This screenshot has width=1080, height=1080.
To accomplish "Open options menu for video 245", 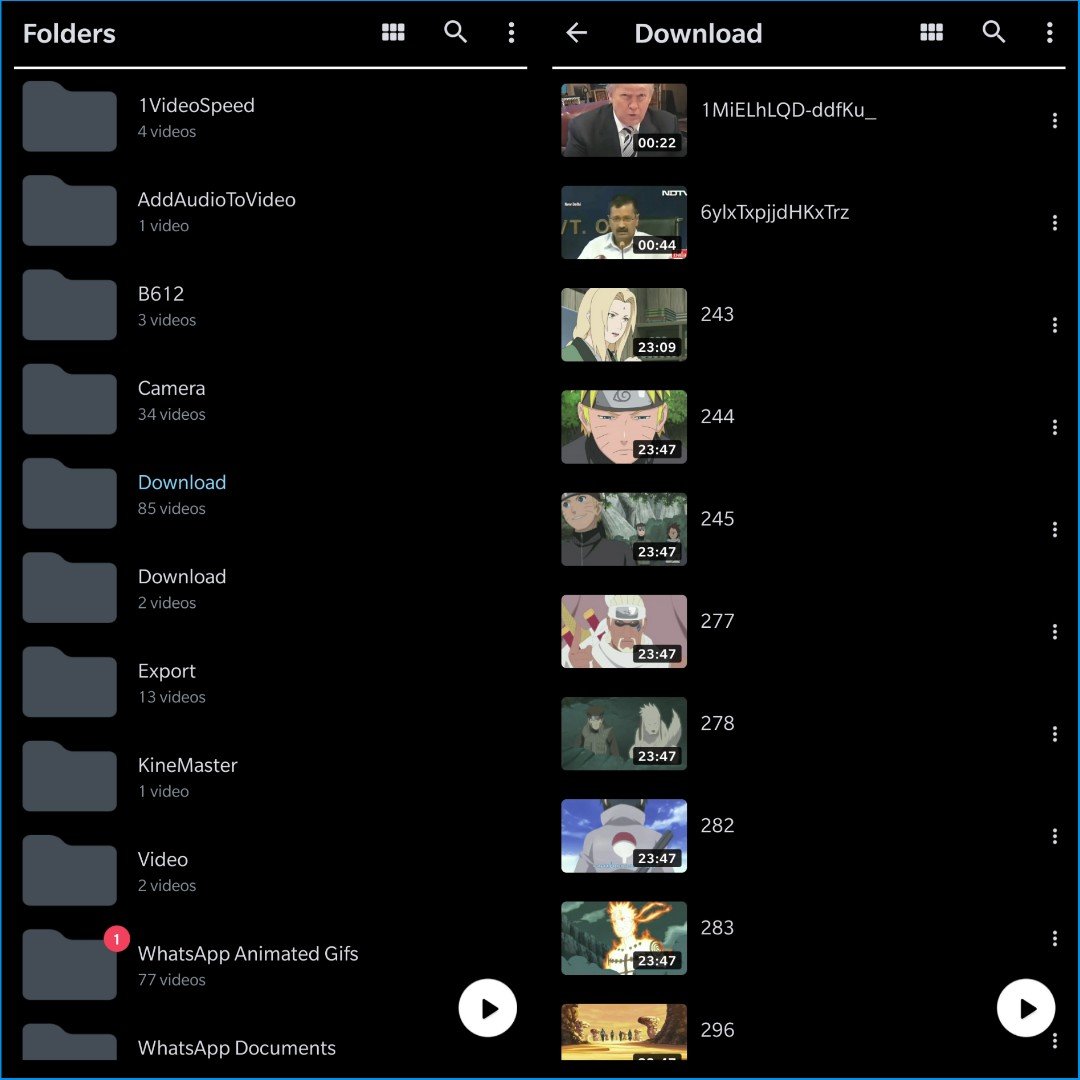I will [1055, 529].
